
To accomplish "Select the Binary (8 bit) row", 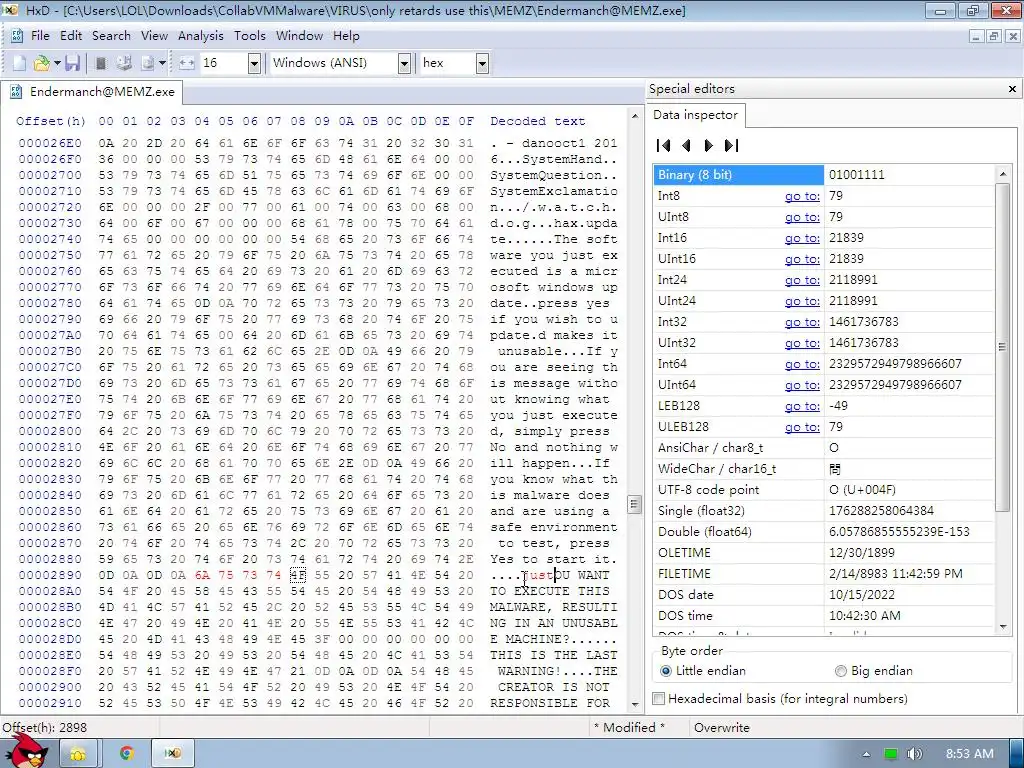I will pyautogui.click(x=824, y=175).
